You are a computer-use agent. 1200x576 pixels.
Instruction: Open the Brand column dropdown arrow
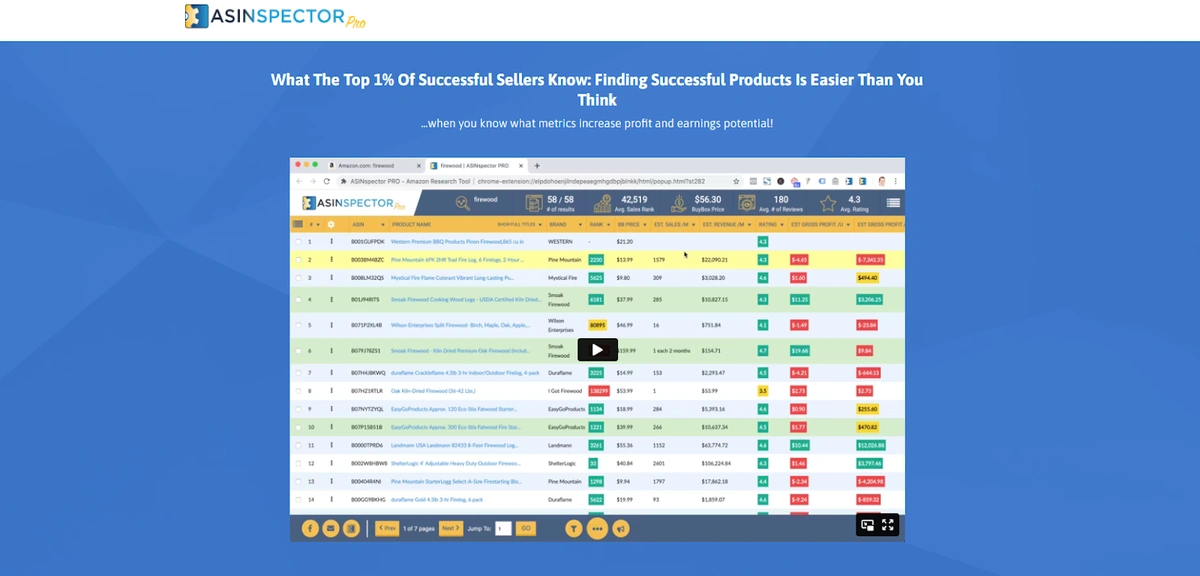[579, 225]
